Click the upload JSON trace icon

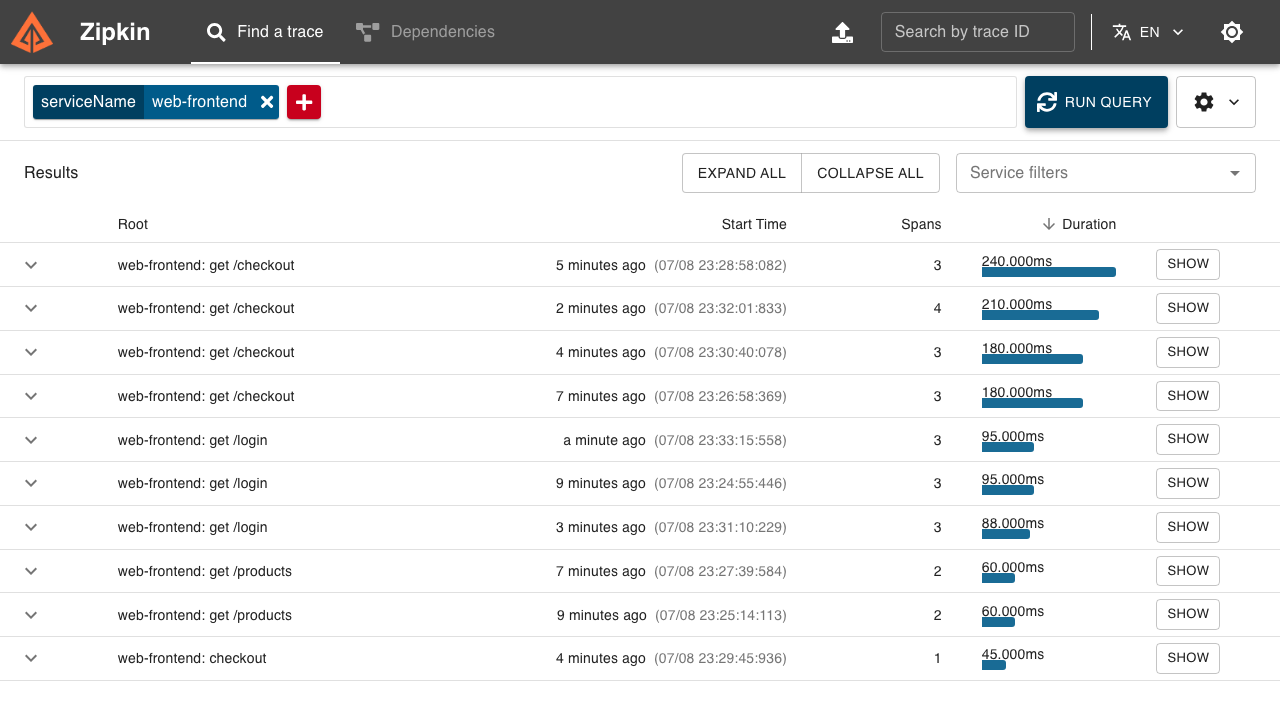(x=843, y=32)
